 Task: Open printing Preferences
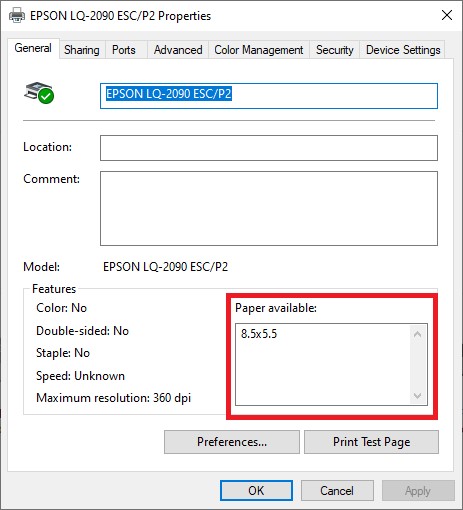click(x=232, y=442)
